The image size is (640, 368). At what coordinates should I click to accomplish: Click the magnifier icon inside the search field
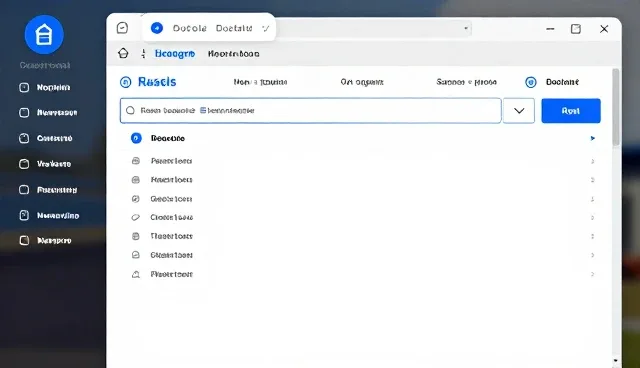[130, 111]
